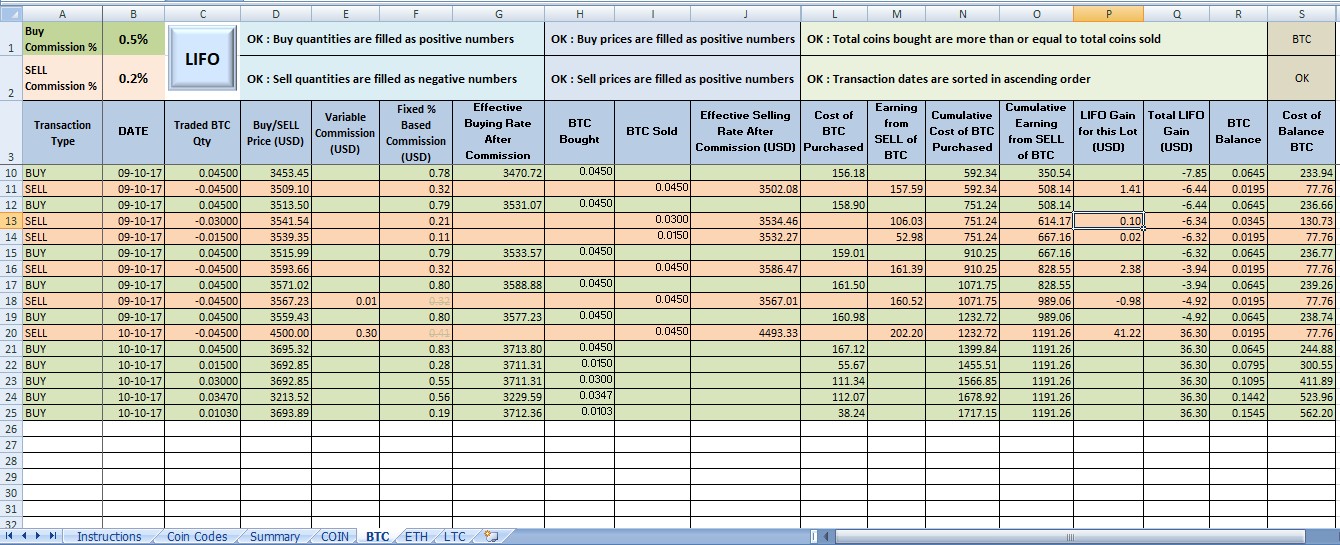This screenshot has height=545, width=1340.
Task: Click variable commission 0.30 cell
Action: pyautogui.click(x=345, y=333)
